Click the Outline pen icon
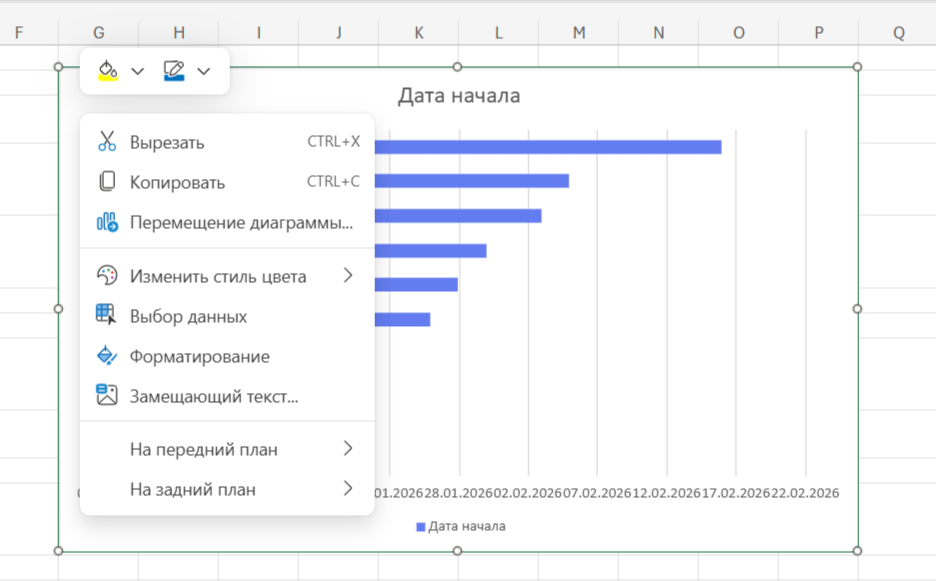The image size is (936, 581). pos(174,70)
